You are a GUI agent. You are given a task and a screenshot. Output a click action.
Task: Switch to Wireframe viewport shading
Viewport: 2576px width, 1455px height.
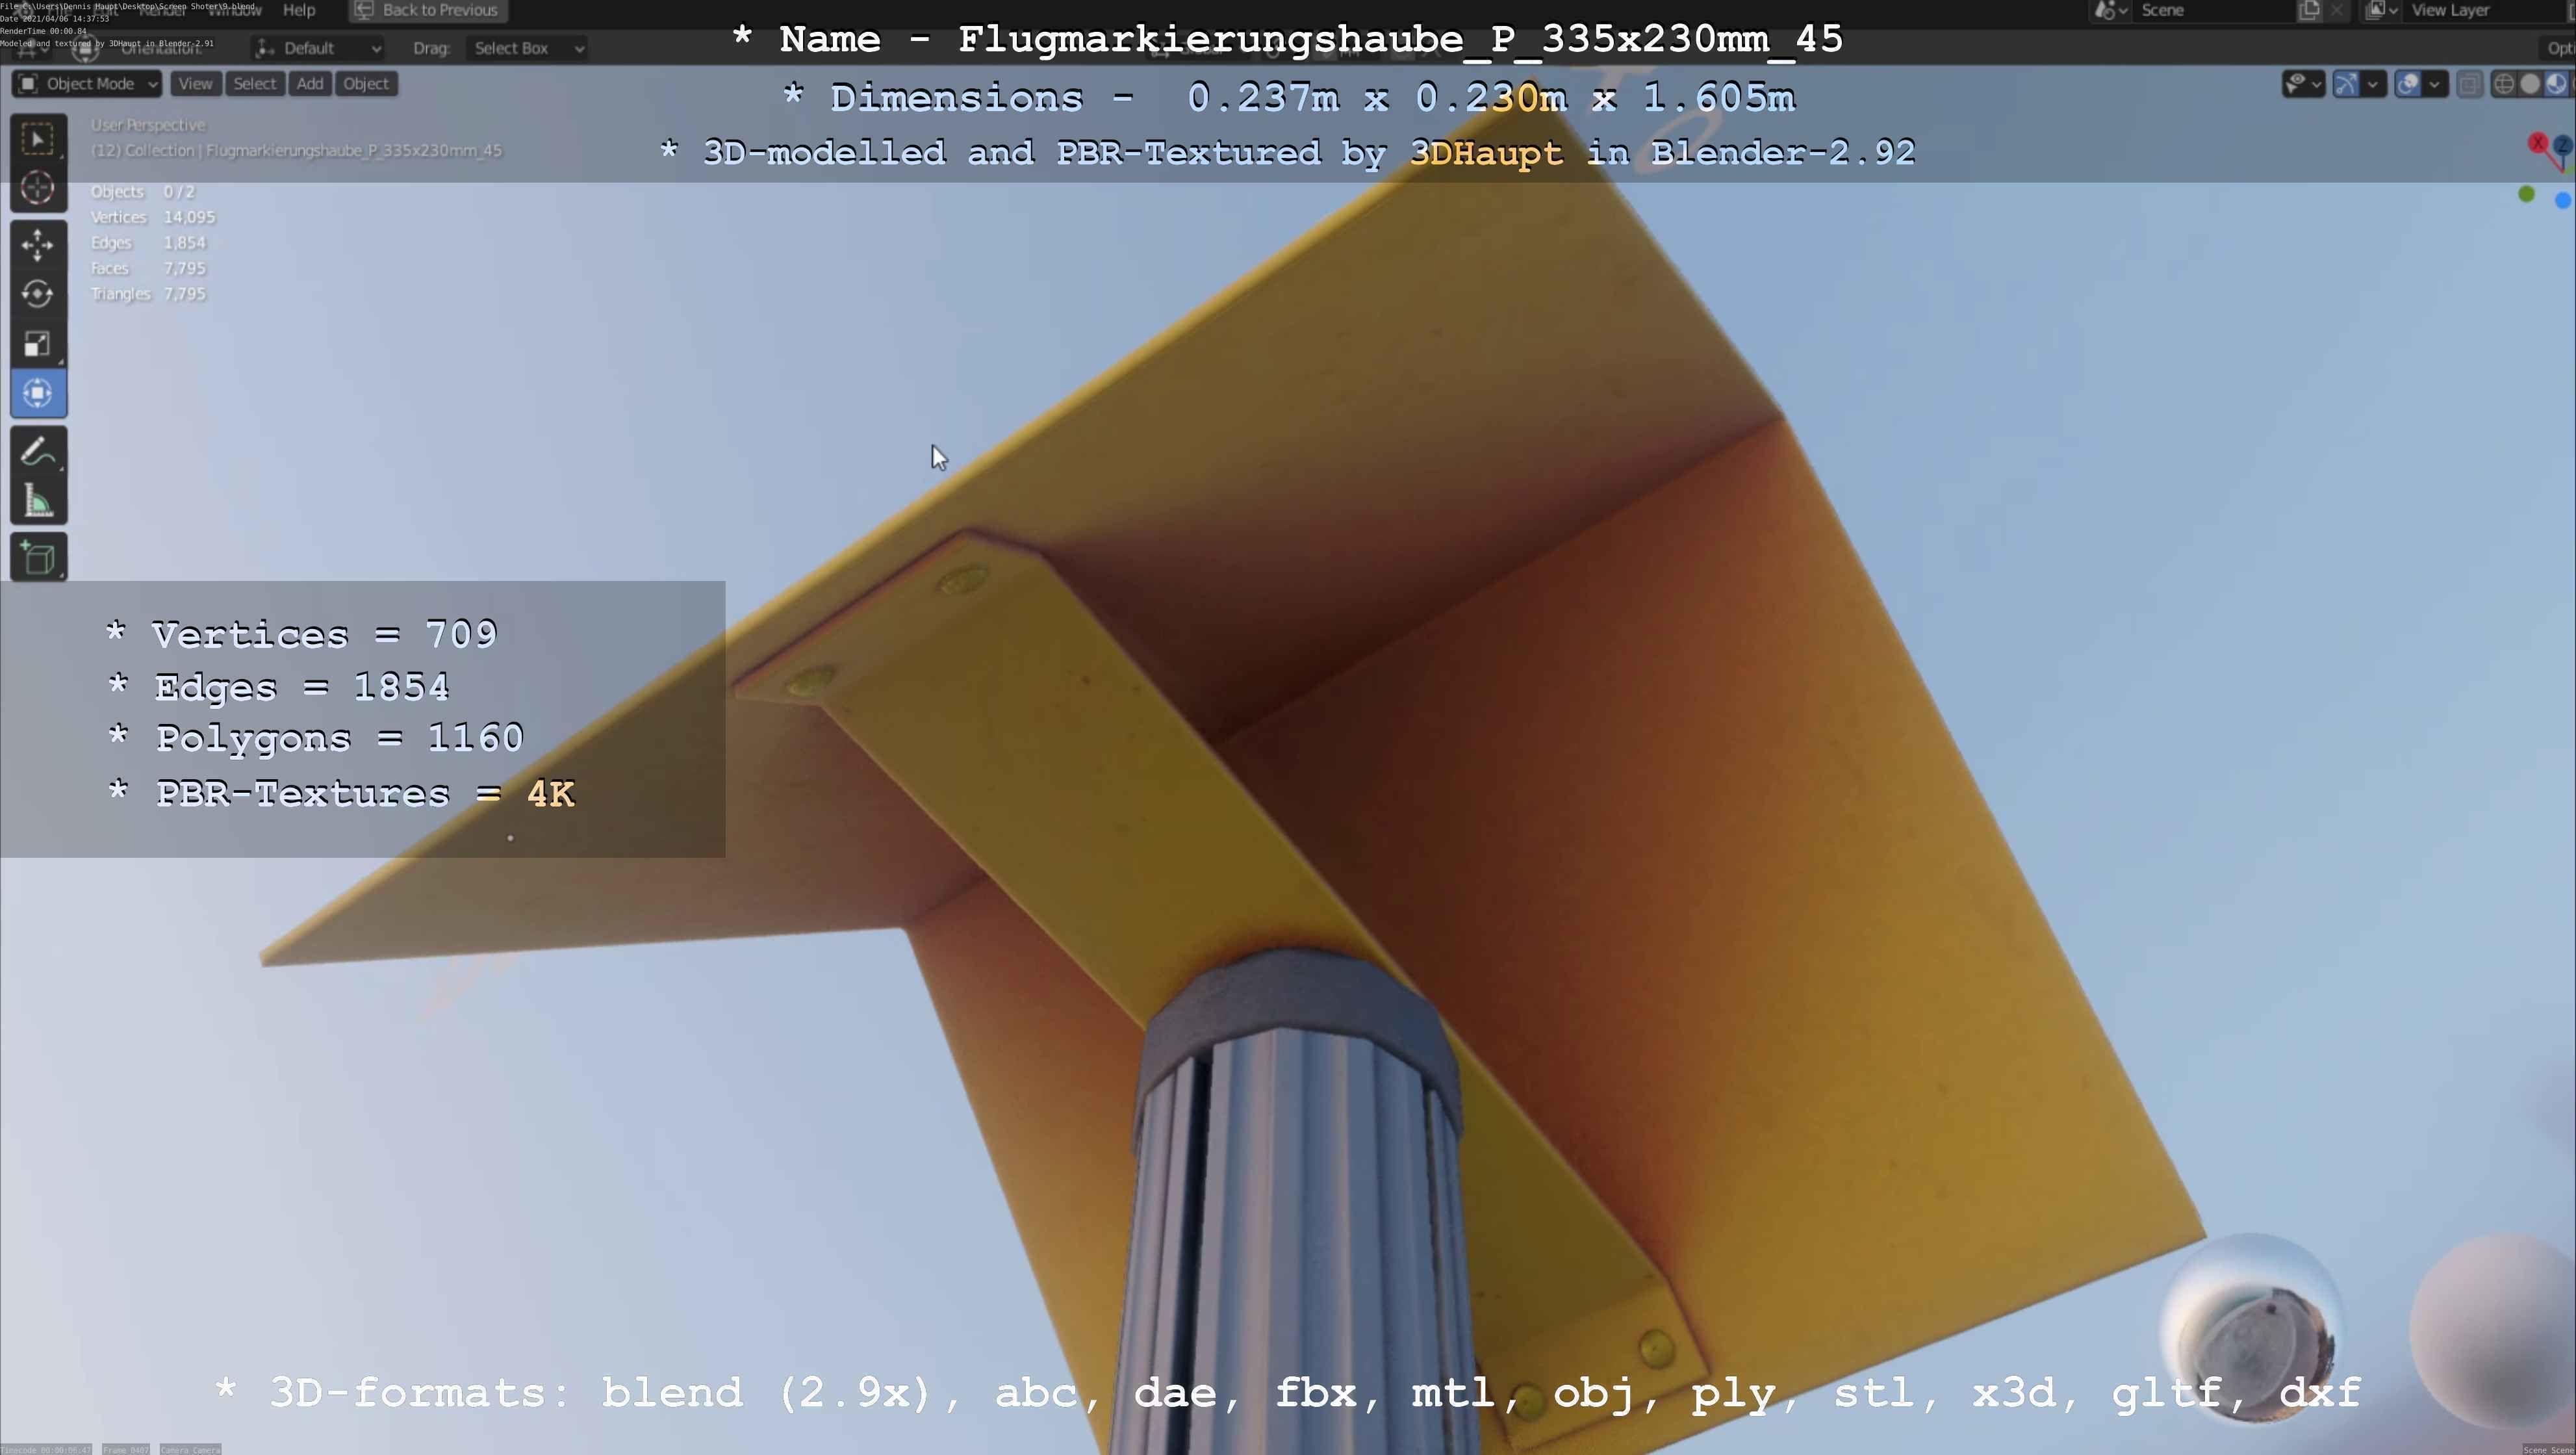(2503, 84)
